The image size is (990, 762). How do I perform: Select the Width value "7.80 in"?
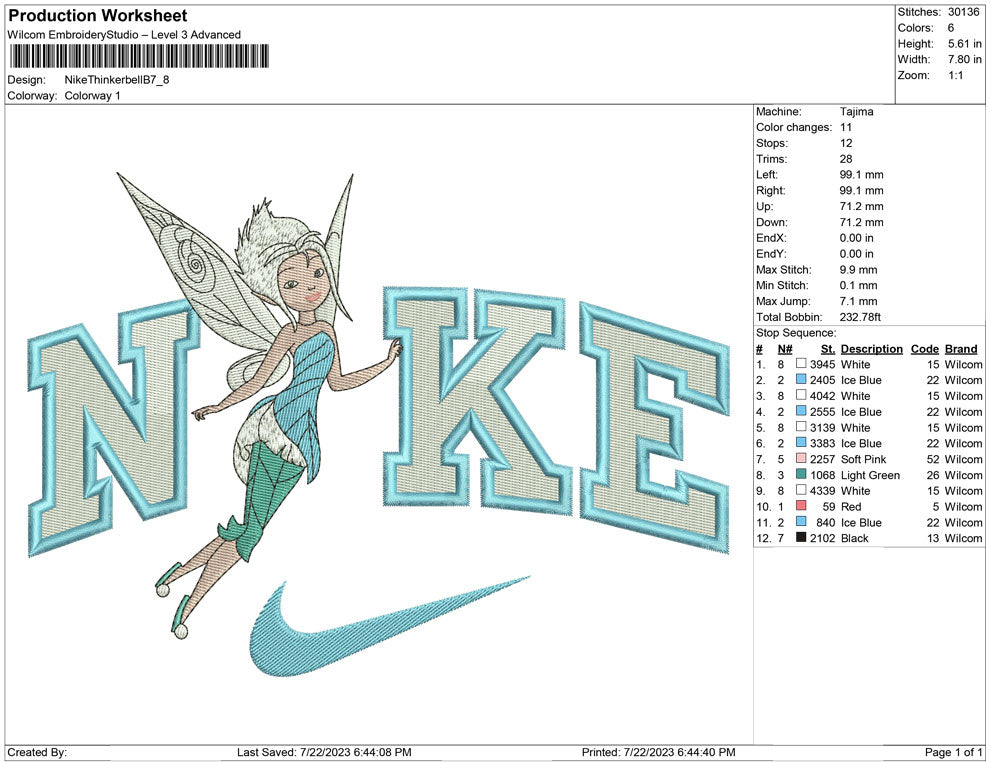(x=965, y=59)
